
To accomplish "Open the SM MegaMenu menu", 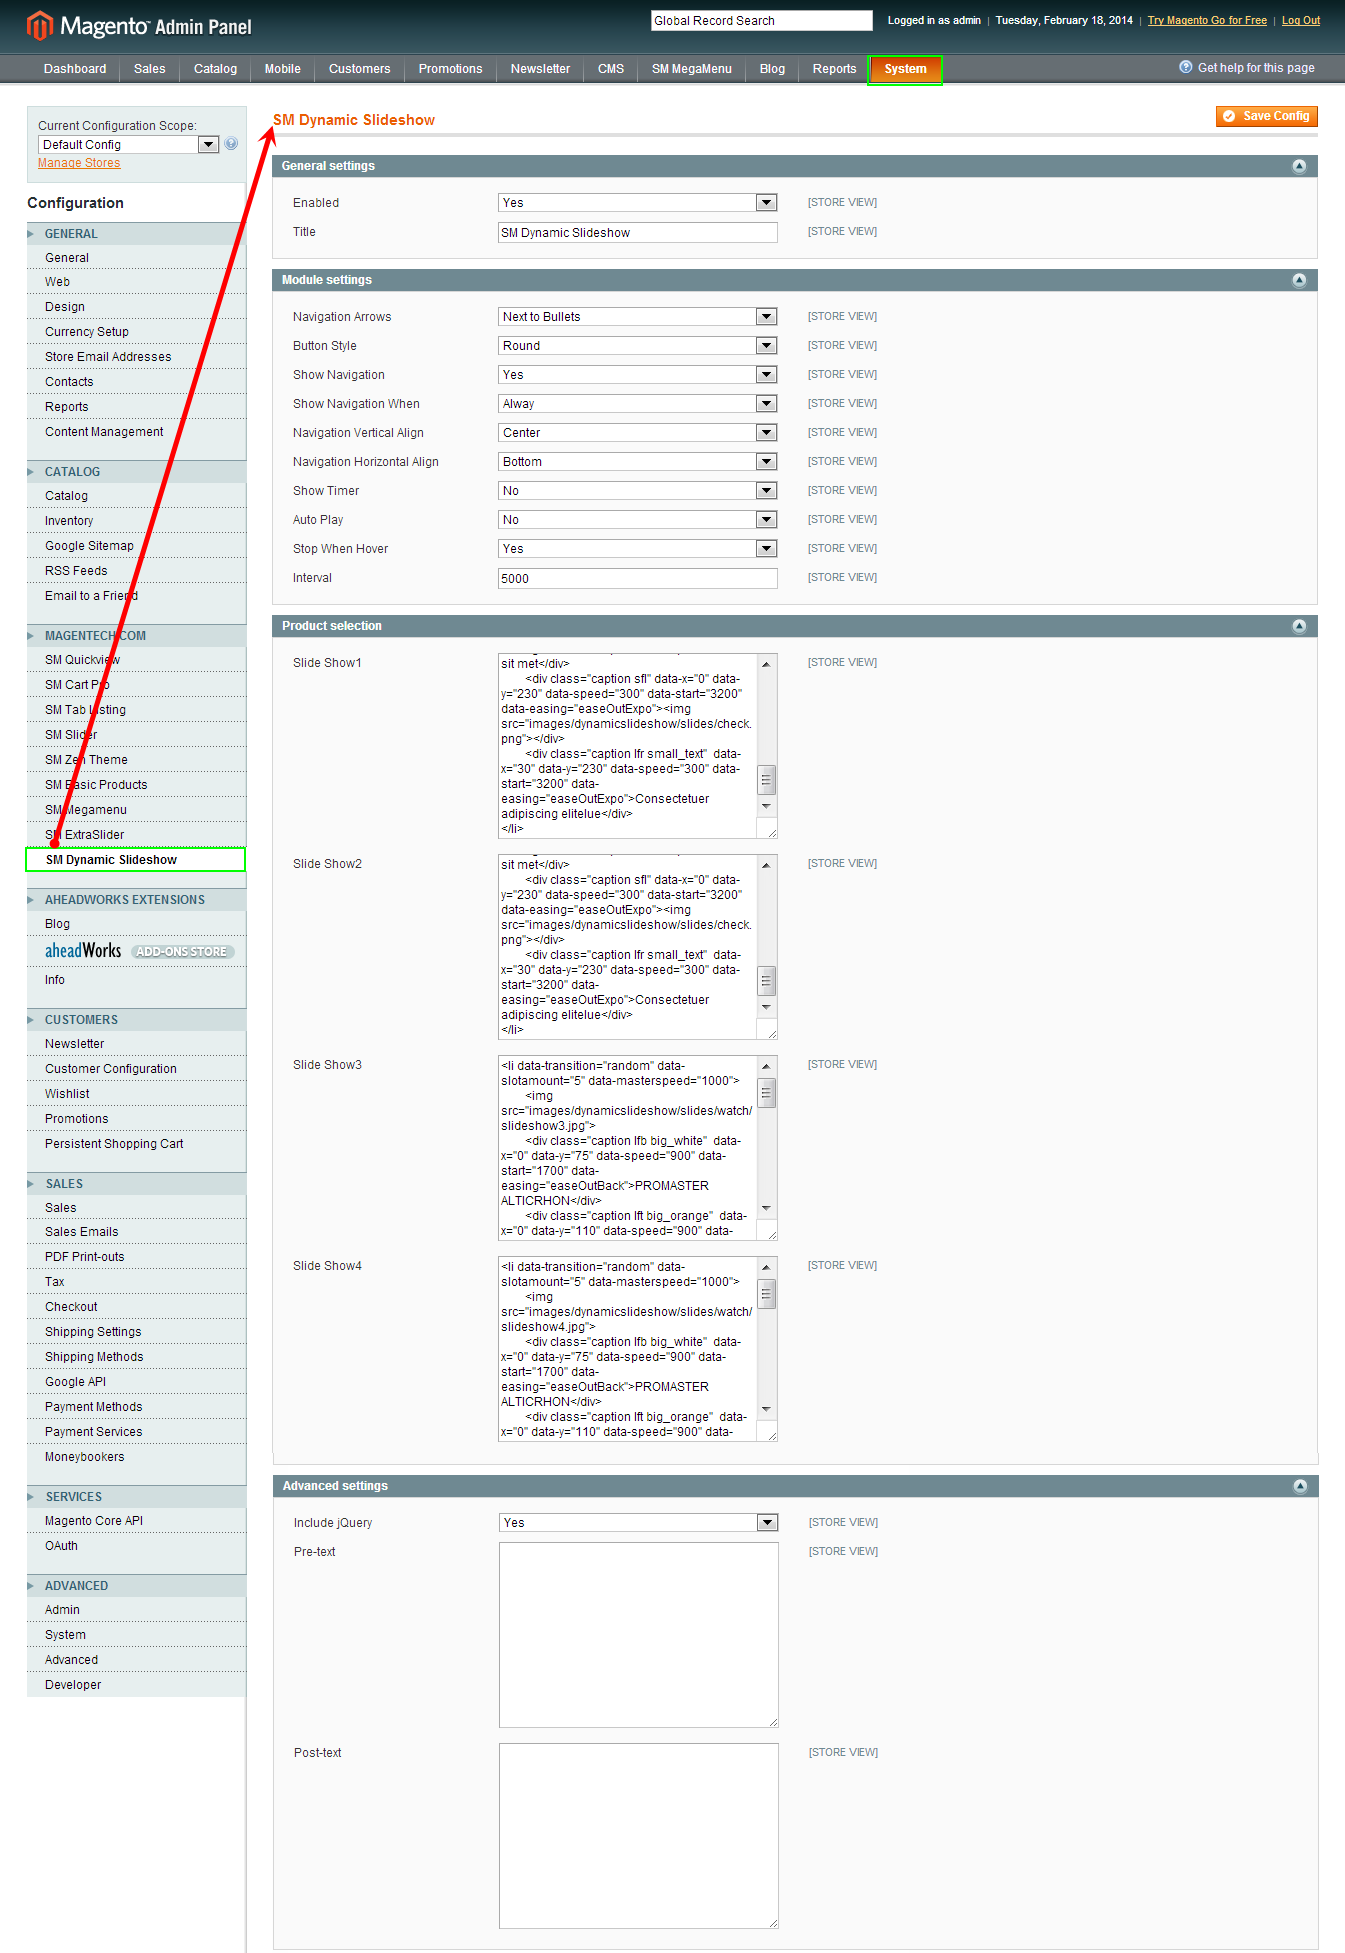I will pos(692,69).
